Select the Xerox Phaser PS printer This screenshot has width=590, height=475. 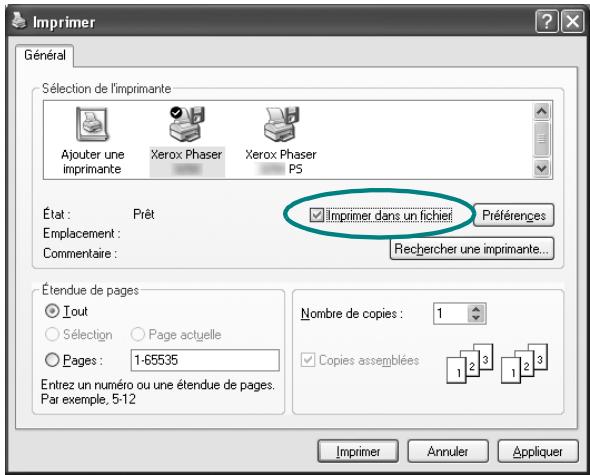281,140
